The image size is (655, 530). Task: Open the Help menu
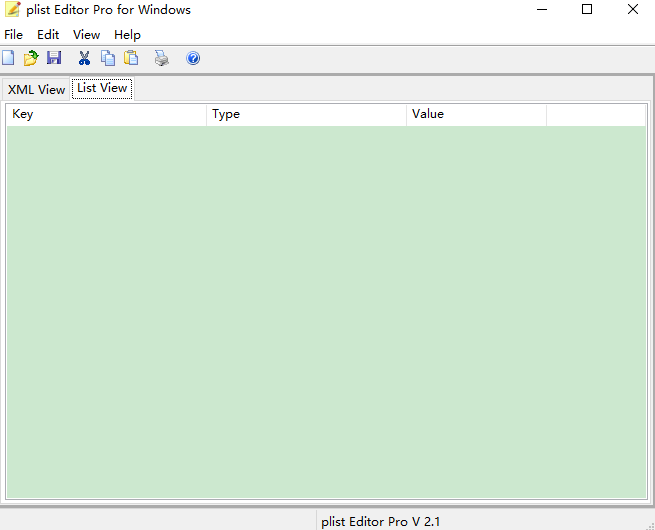(x=127, y=35)
